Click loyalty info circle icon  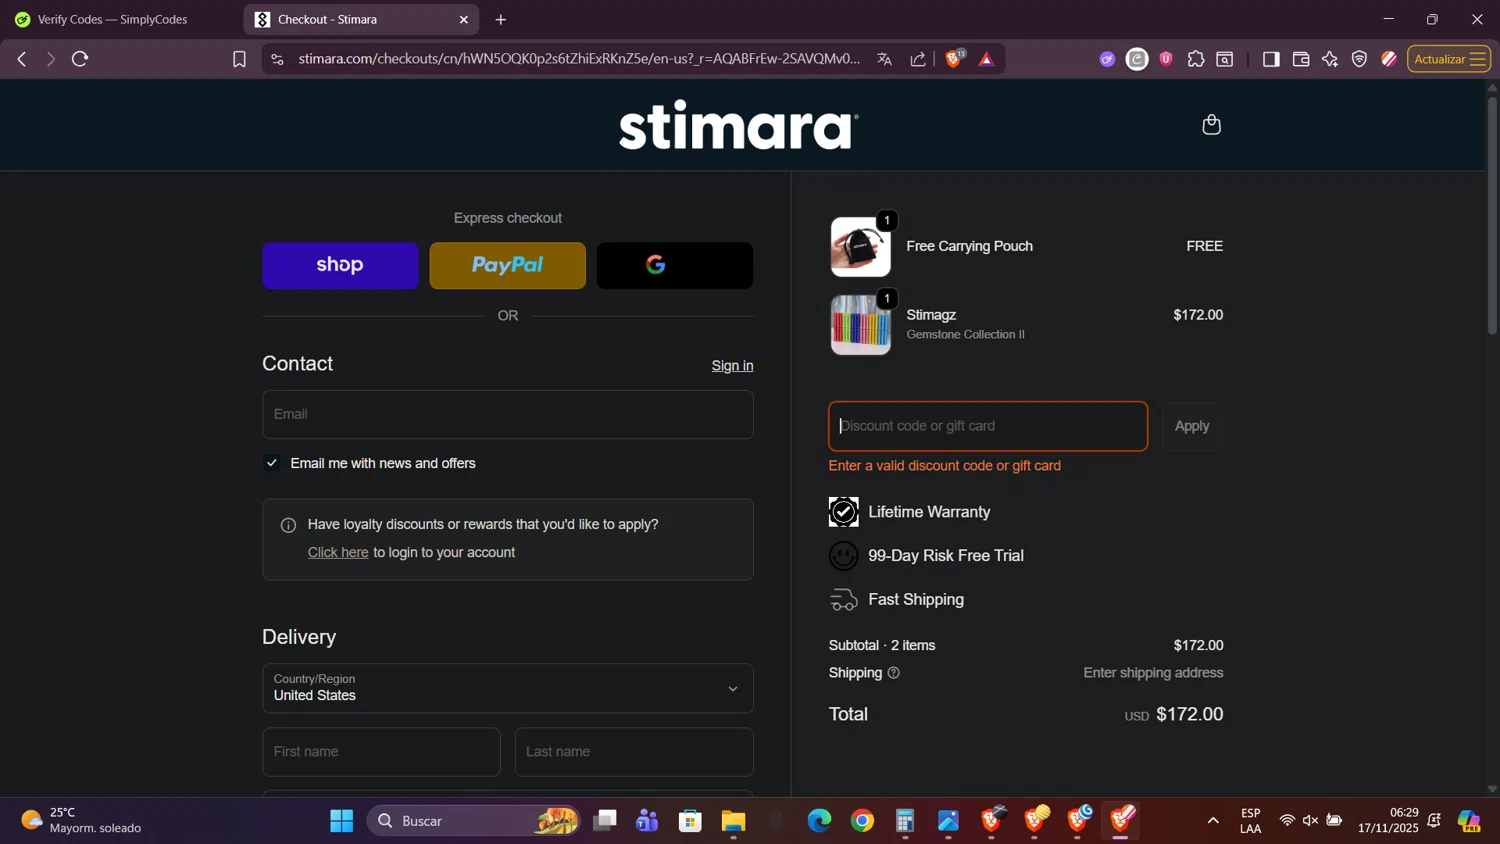pos(288,525)
